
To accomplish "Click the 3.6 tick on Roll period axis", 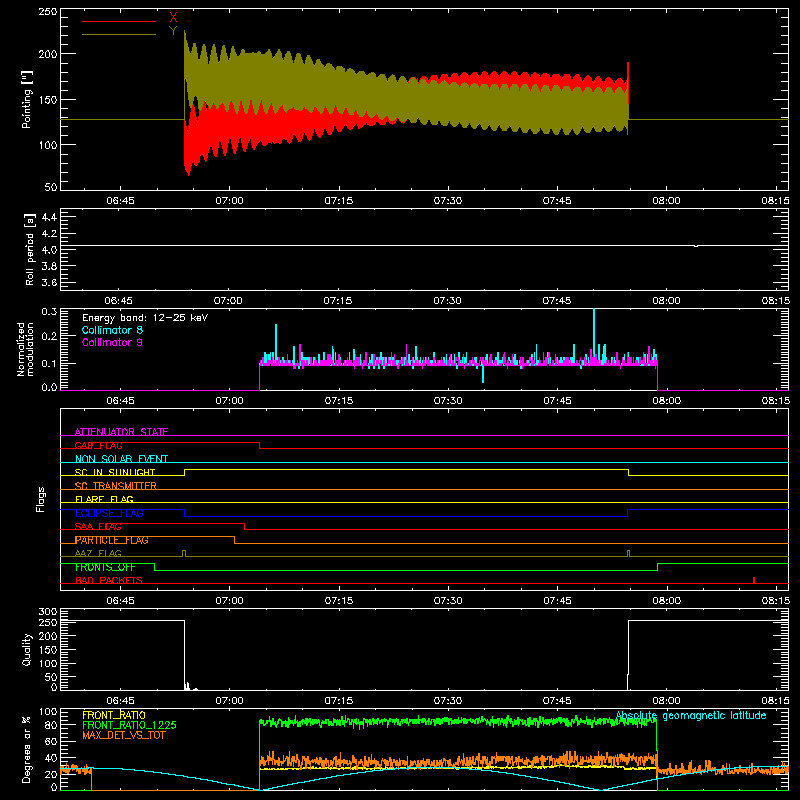I will click(x=49, y=282).
